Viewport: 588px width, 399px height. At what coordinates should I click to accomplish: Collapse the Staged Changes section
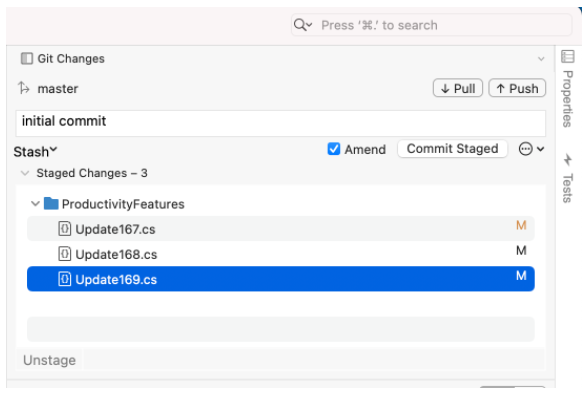pyautogui.click(x=25, y=173)
